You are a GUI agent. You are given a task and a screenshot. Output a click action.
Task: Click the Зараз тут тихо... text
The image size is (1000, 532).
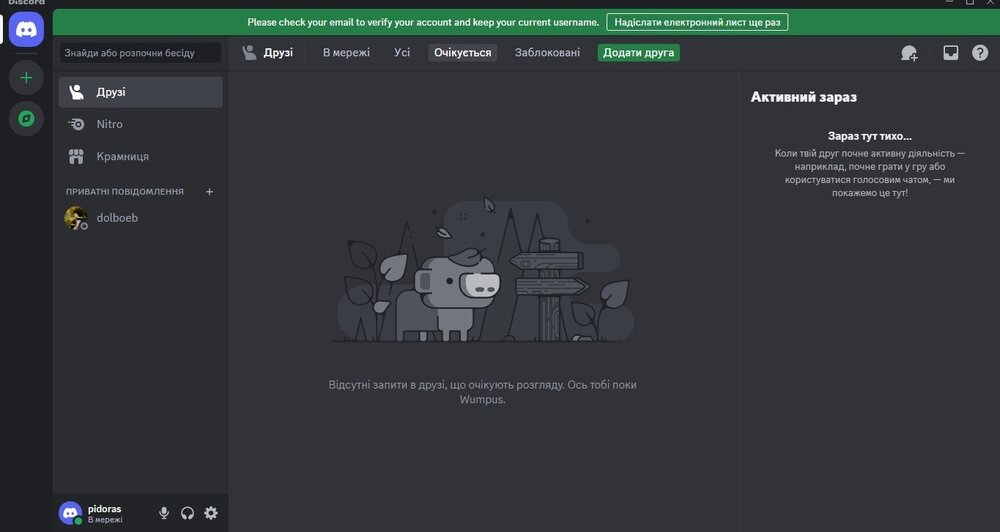(x=869, y=136)
